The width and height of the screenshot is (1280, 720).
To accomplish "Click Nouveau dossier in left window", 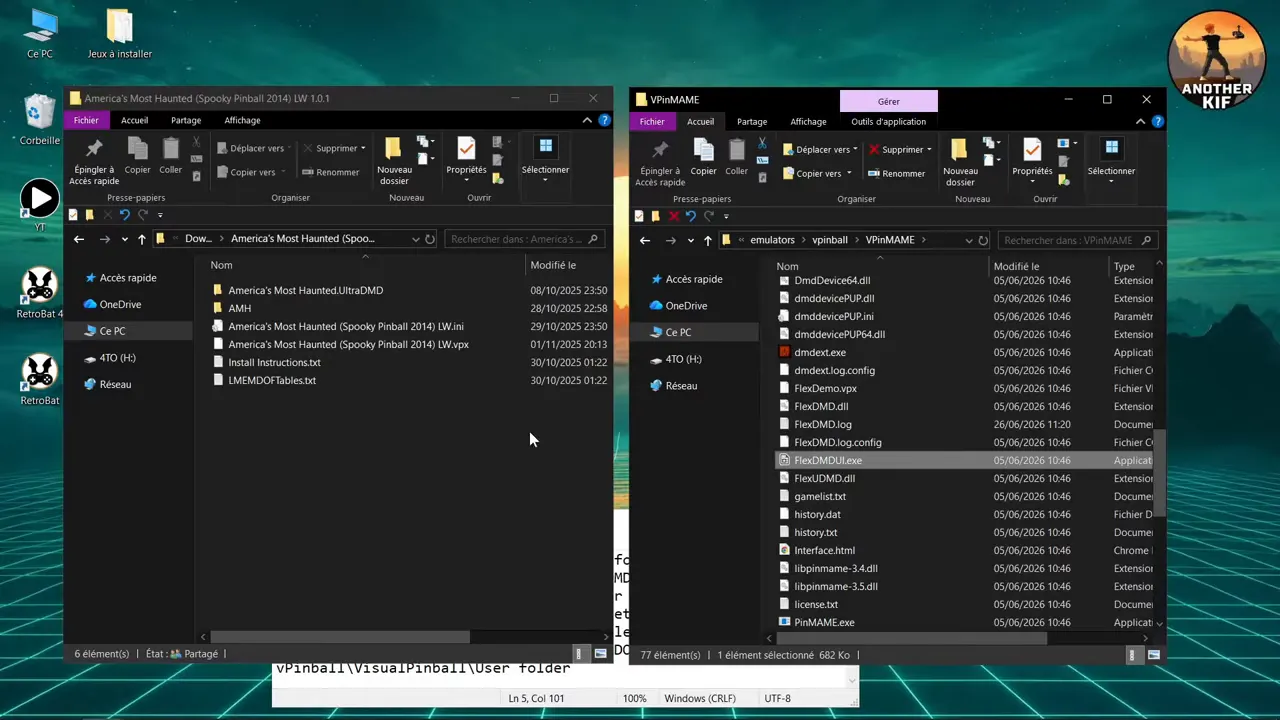I will (x=394, y=162).
